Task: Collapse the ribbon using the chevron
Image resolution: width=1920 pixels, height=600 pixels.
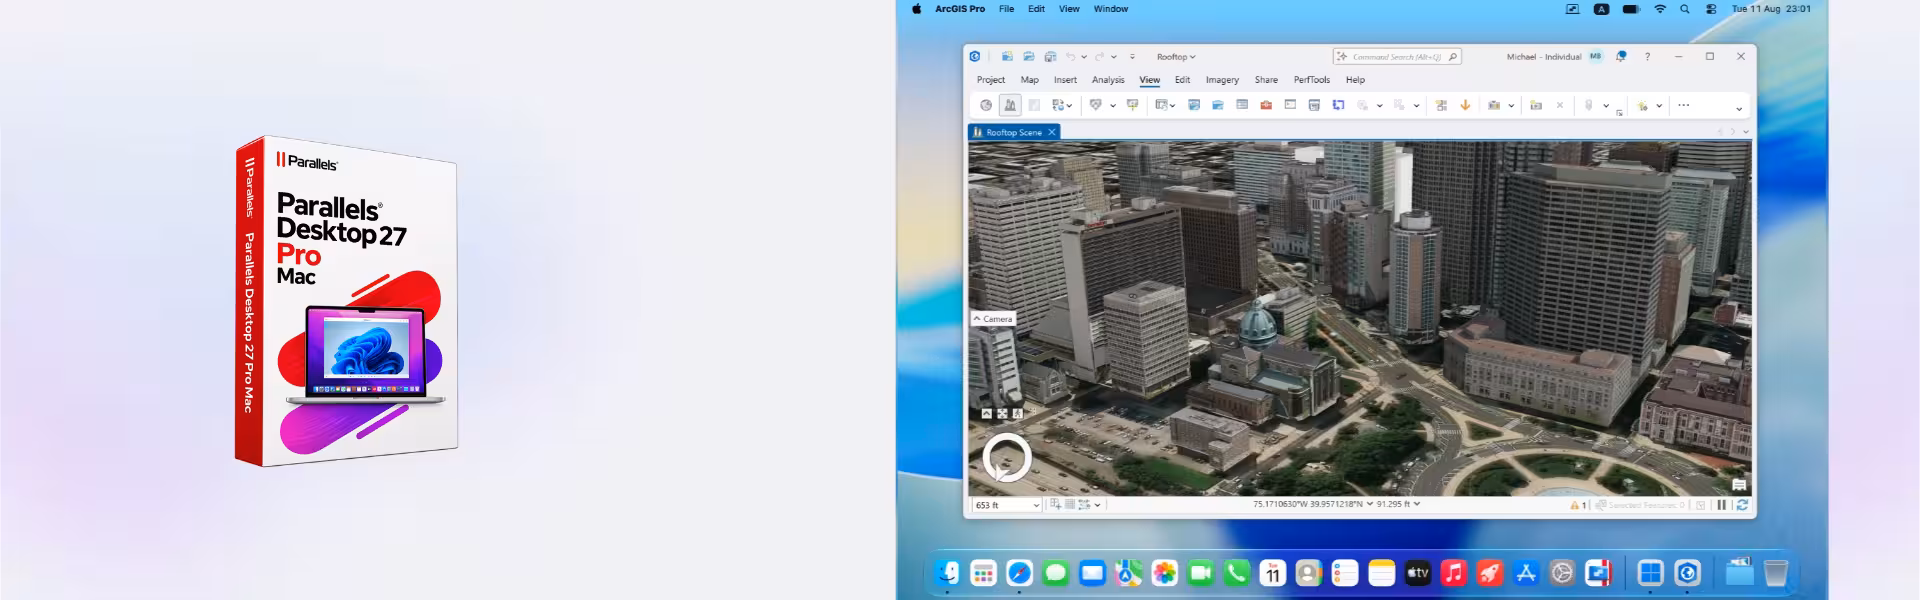Action: [1739, 109]
